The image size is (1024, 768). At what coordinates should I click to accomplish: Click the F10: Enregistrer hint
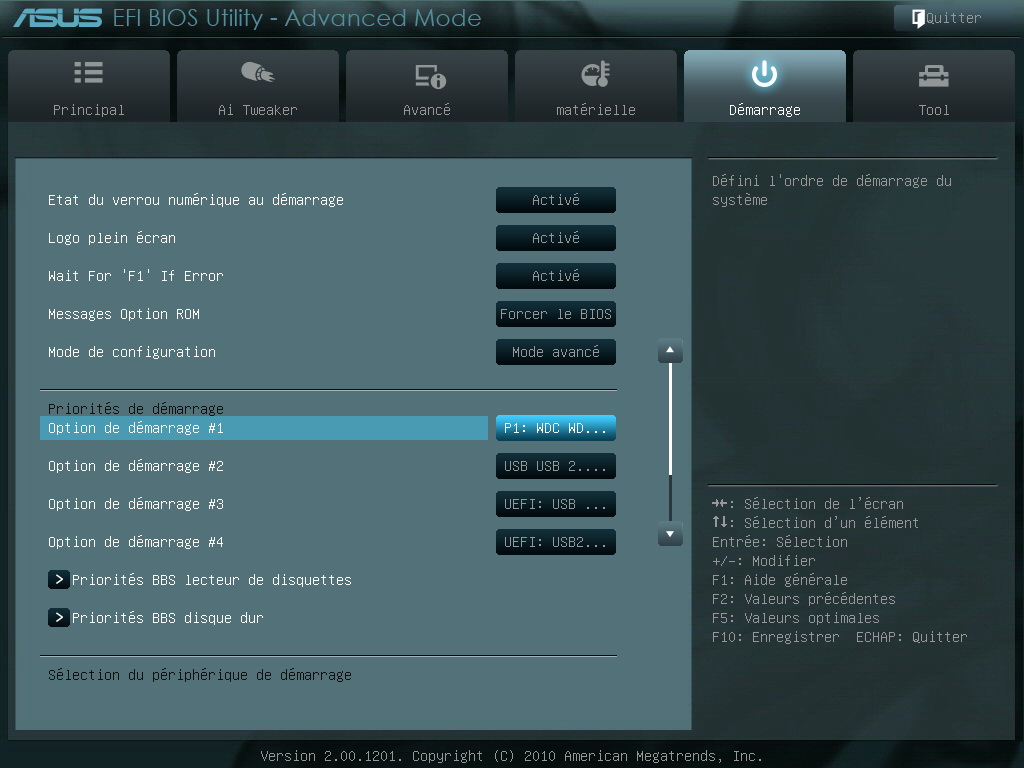click(775, 637)
